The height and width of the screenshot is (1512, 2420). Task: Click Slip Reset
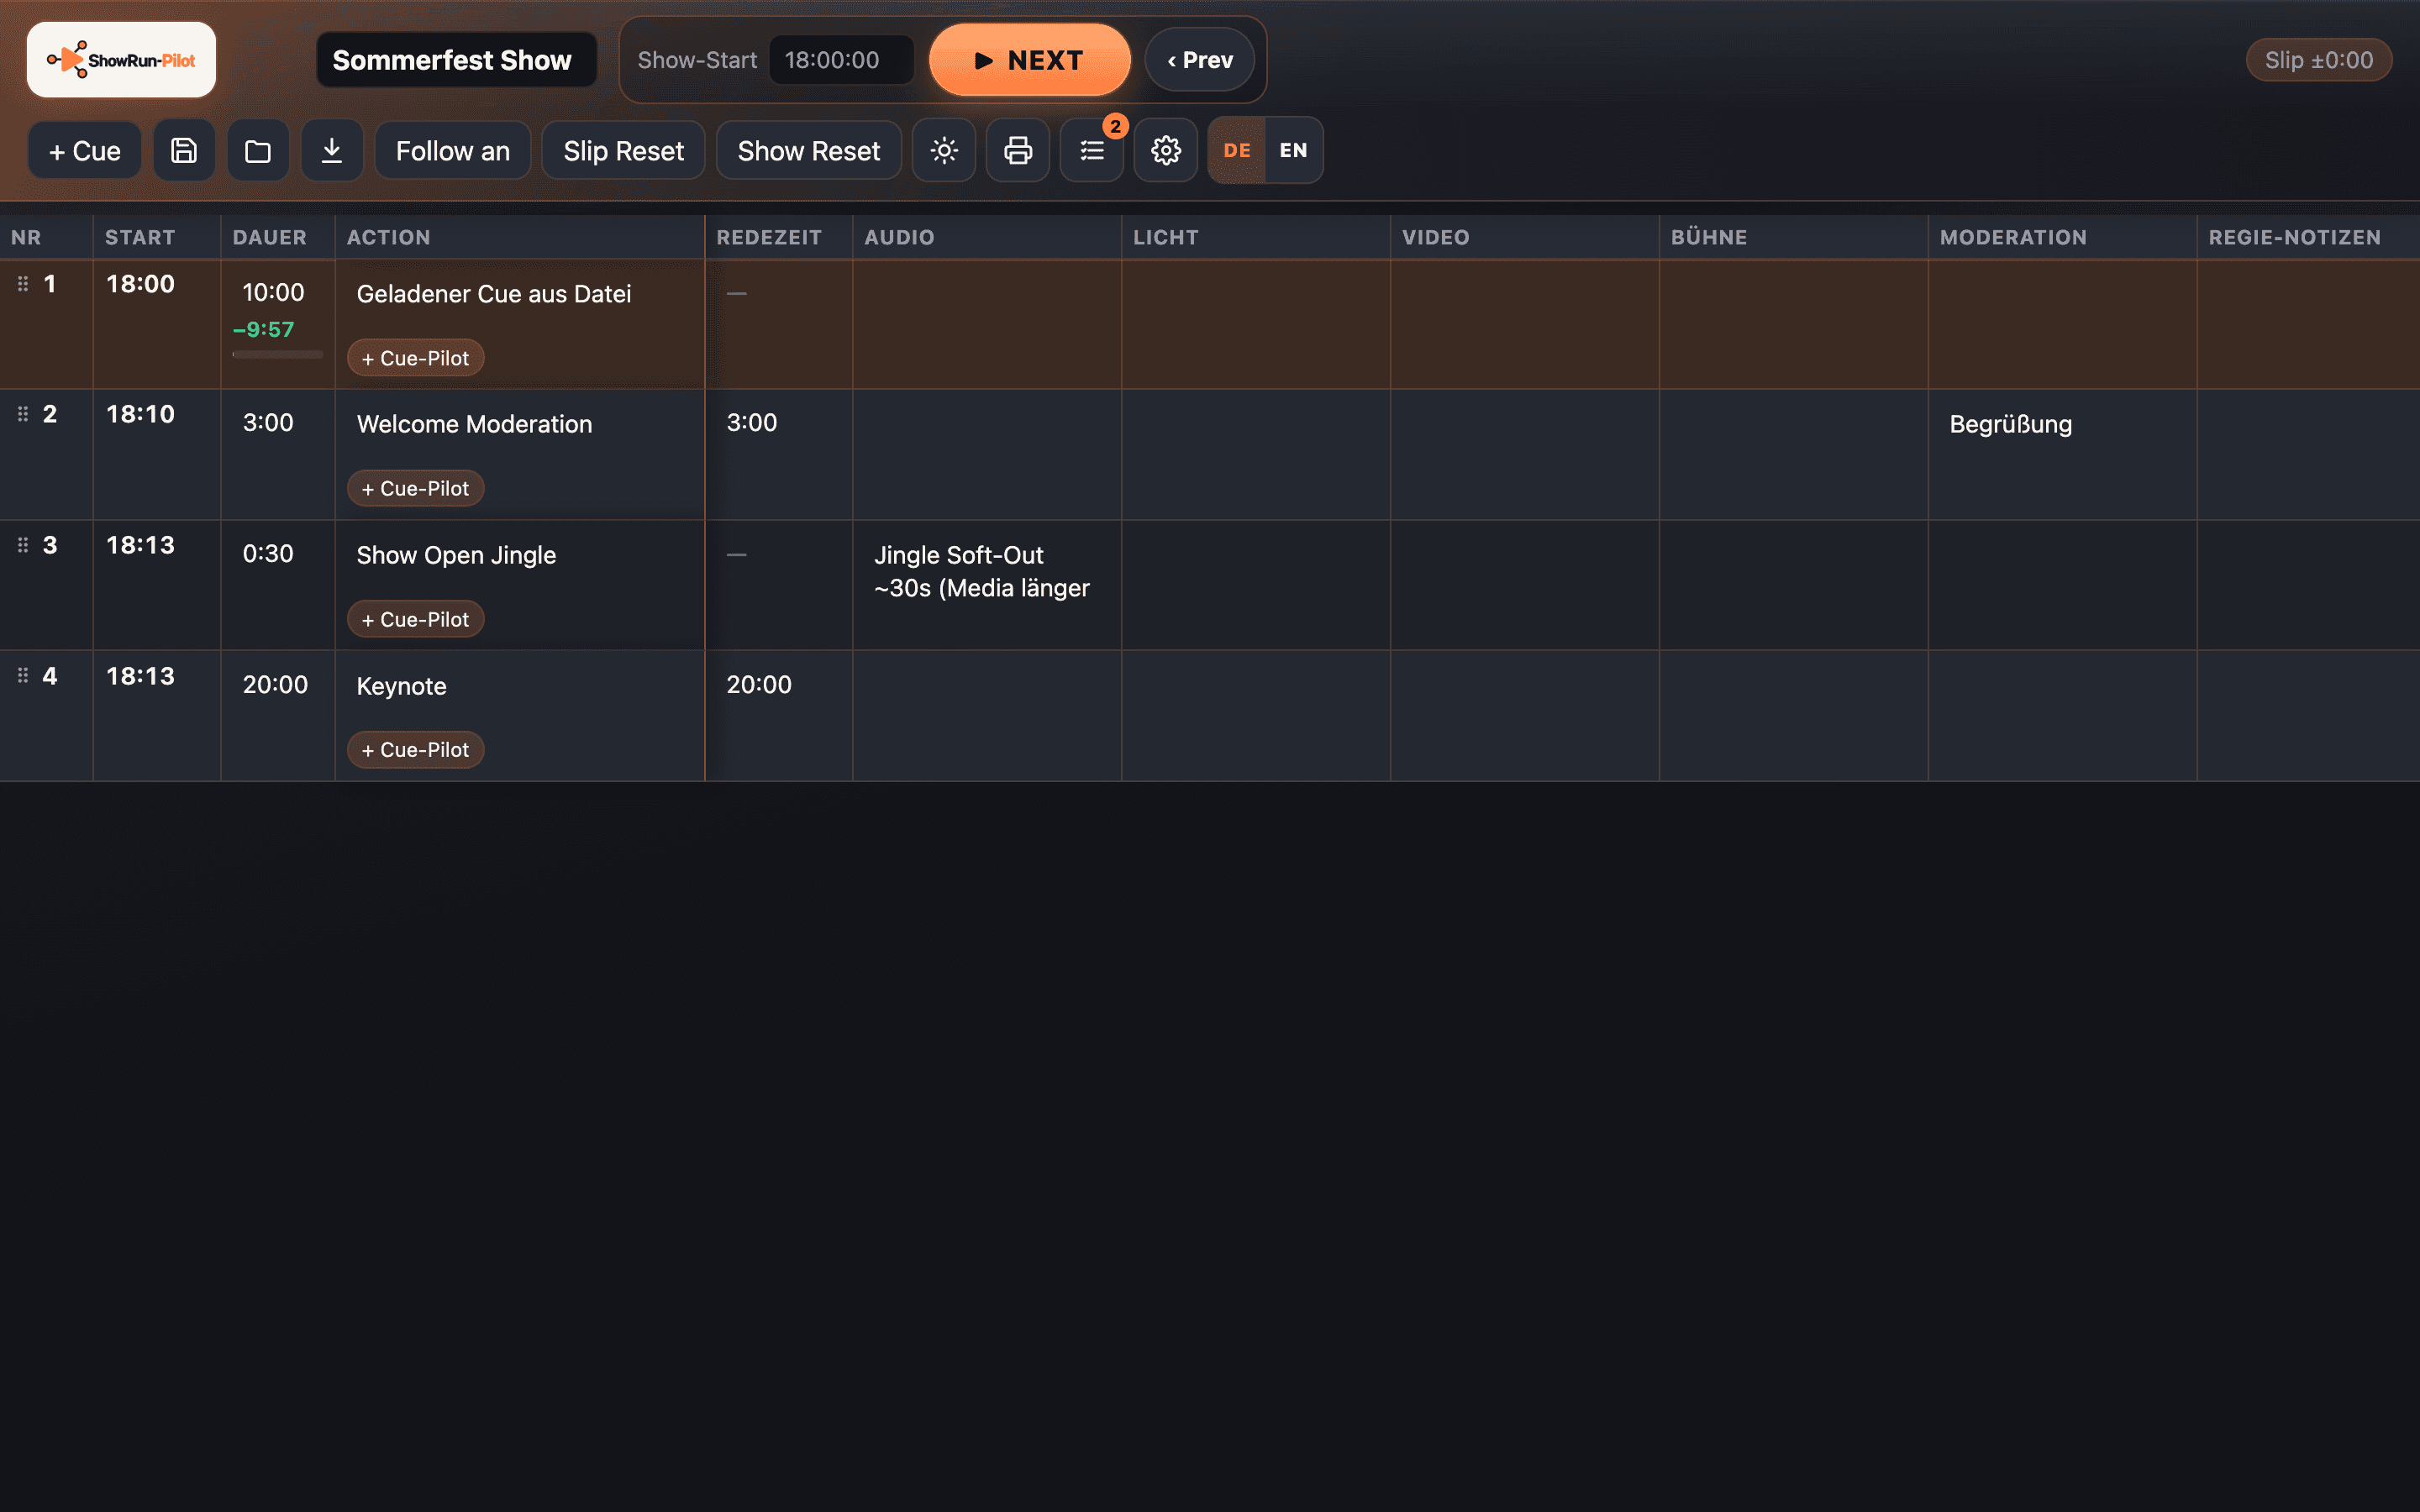coord(624,151)
